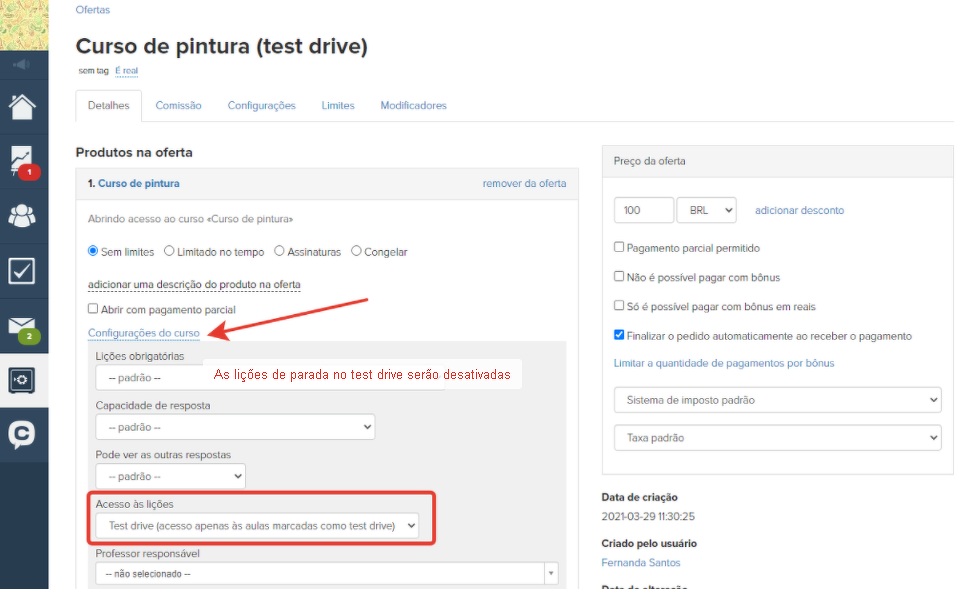The image size is (956, 589).
Task: Open the safe (sales) icon in sidebar
Action: 23,380
